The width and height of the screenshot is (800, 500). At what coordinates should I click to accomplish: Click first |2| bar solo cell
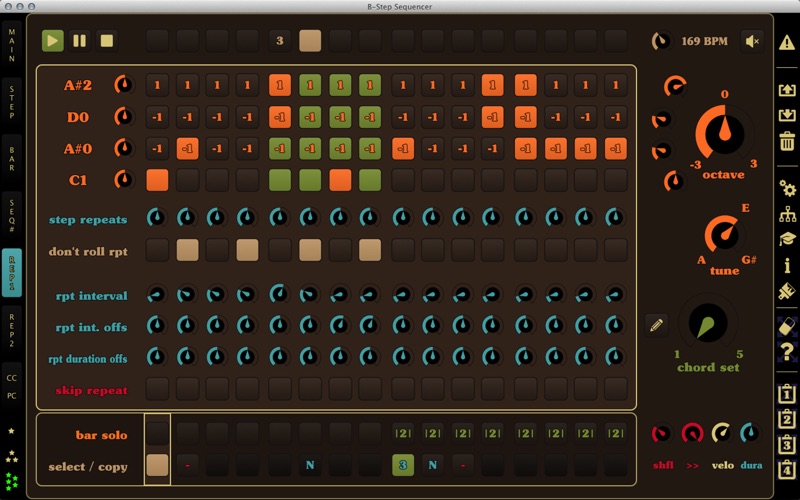coord(403,434)
